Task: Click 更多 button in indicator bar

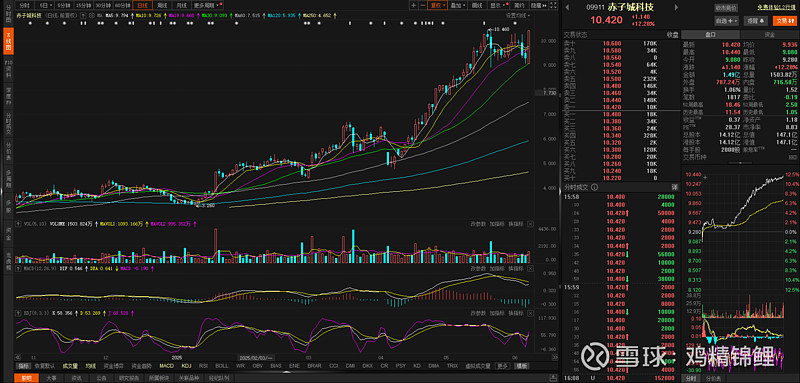Action: (x=504, y=366)
